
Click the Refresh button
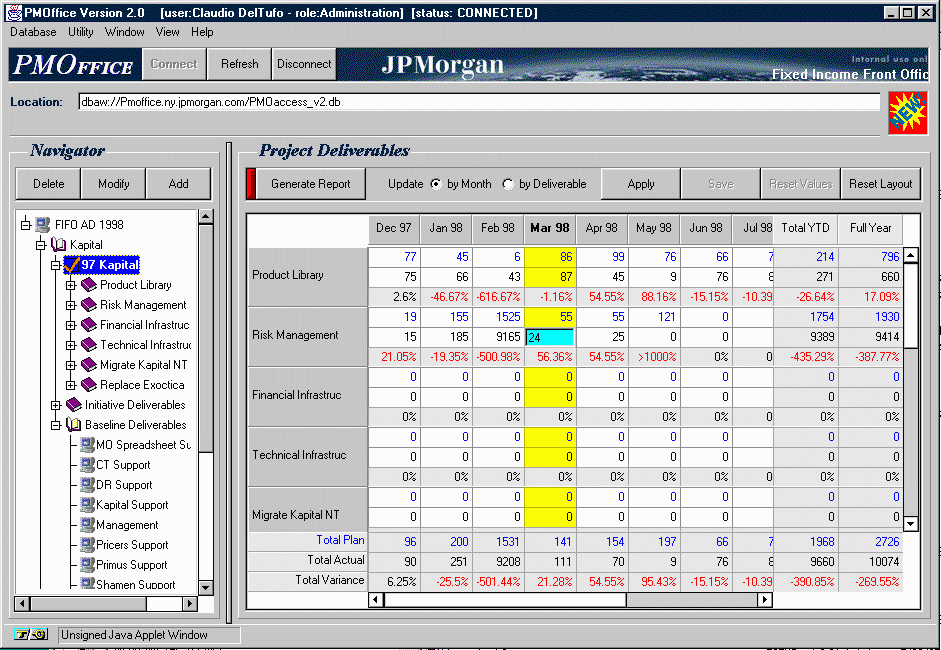[x=239, y=64]
